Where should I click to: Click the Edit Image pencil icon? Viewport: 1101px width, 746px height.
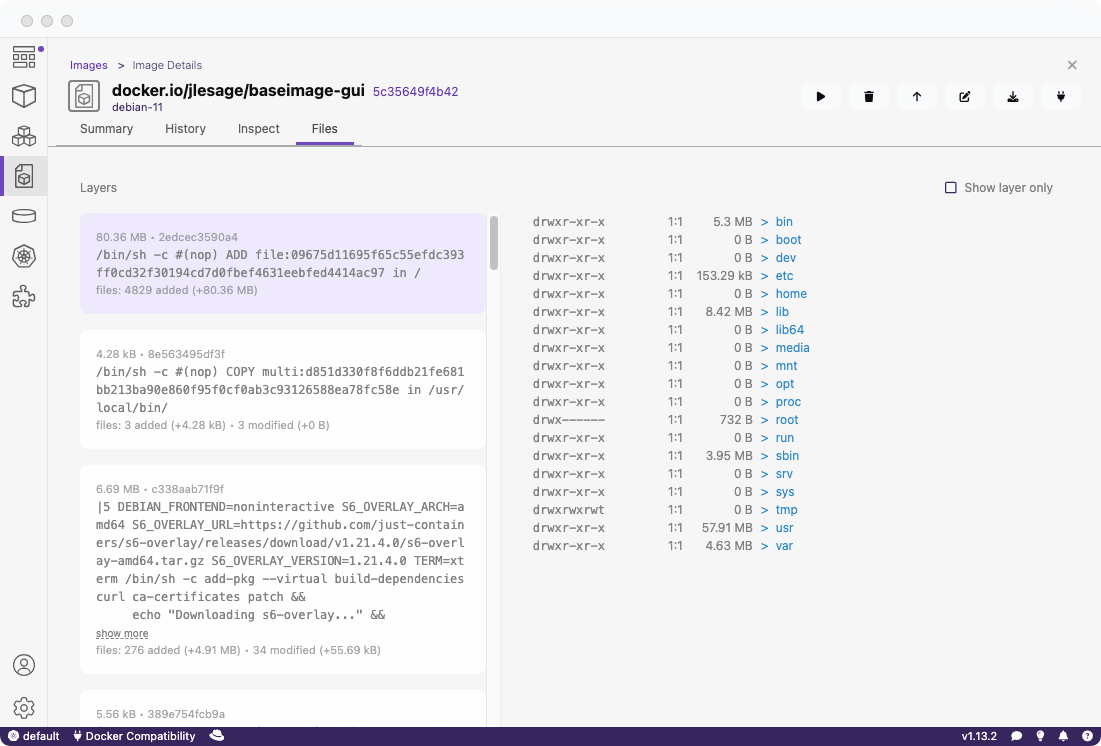coord(964,97)
